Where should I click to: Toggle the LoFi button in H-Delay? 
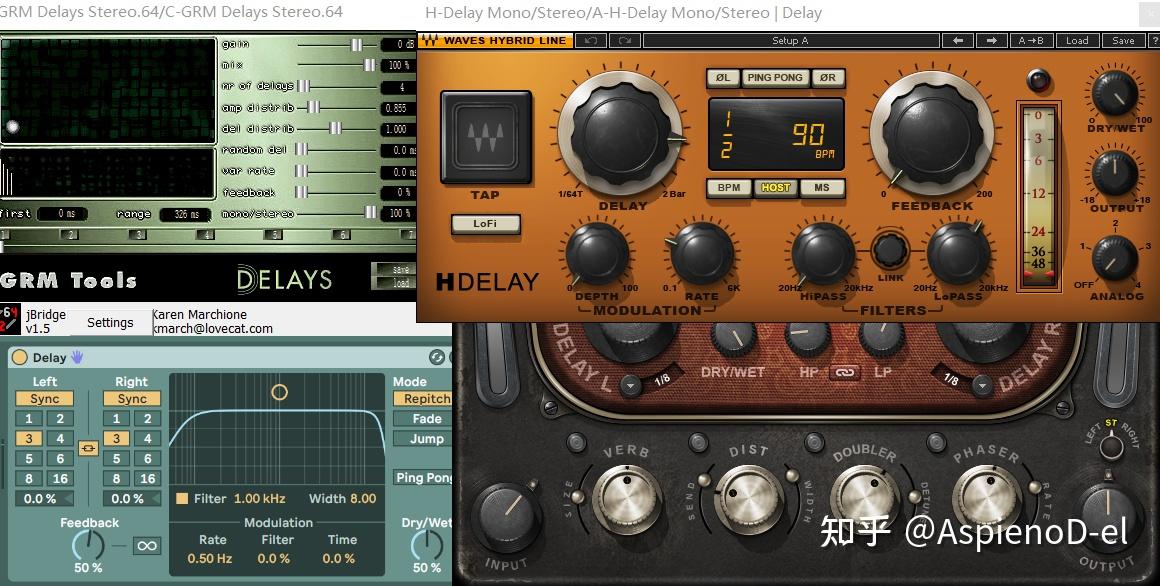485,223
